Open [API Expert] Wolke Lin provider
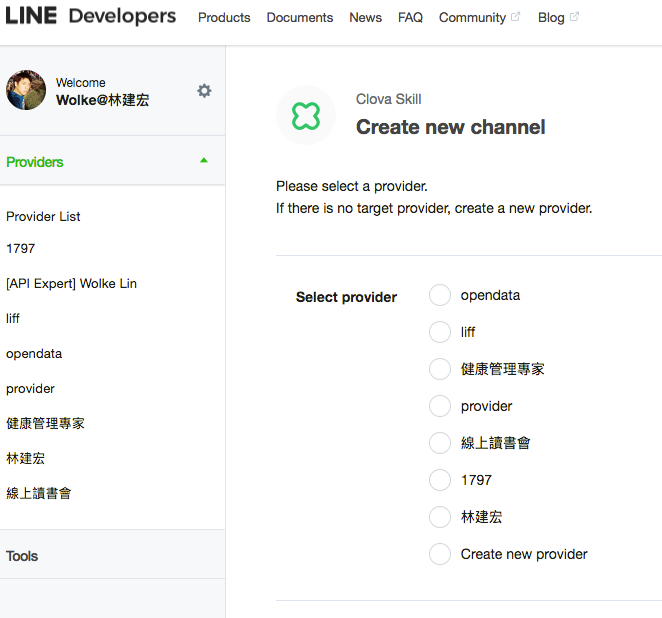This screenshot has height=618, width=662. pyautogui.click(x=71, y=284)
